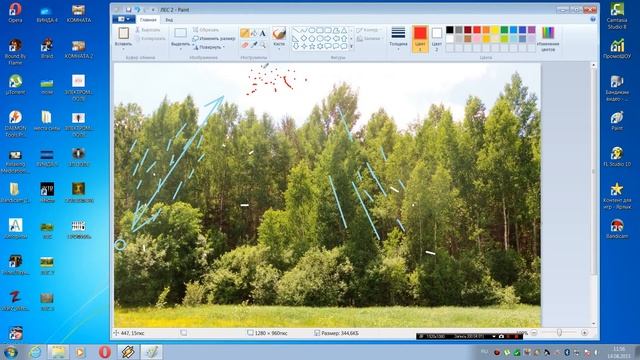The height and width of the screenshot is (360, 640).
Task: Switch to the Главная ribbon tab
Action: 148,20
